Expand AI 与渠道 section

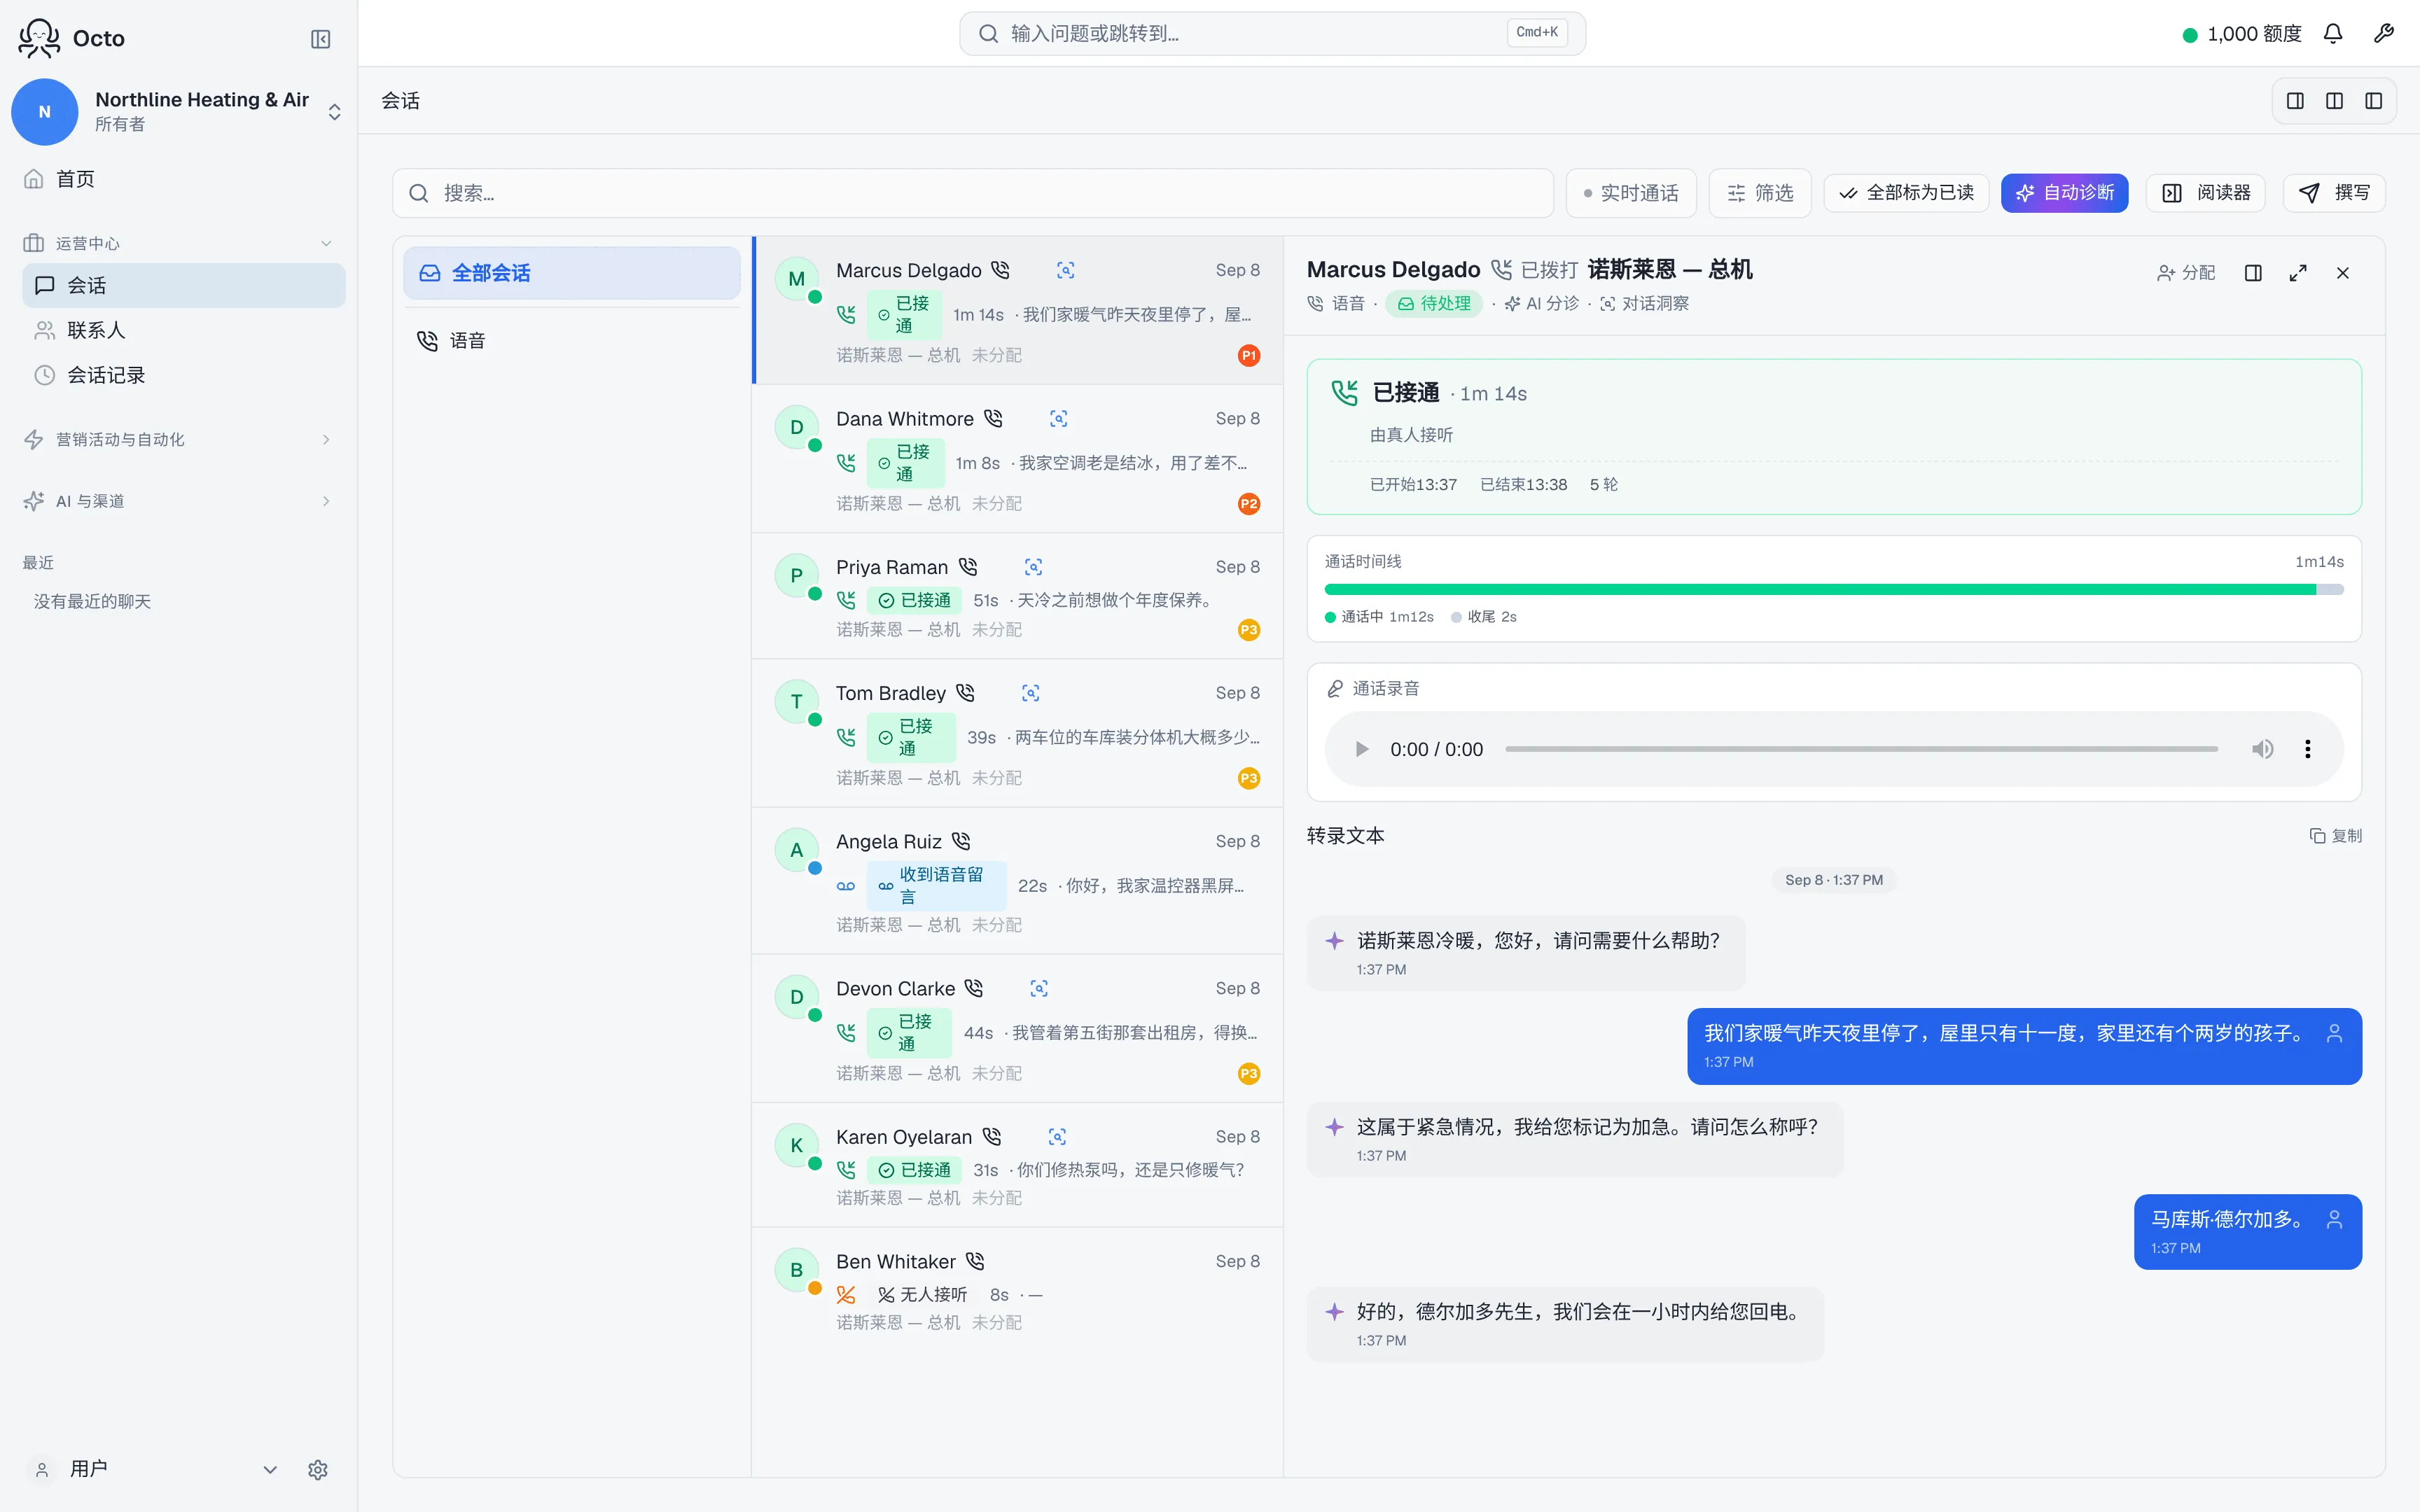178,501
